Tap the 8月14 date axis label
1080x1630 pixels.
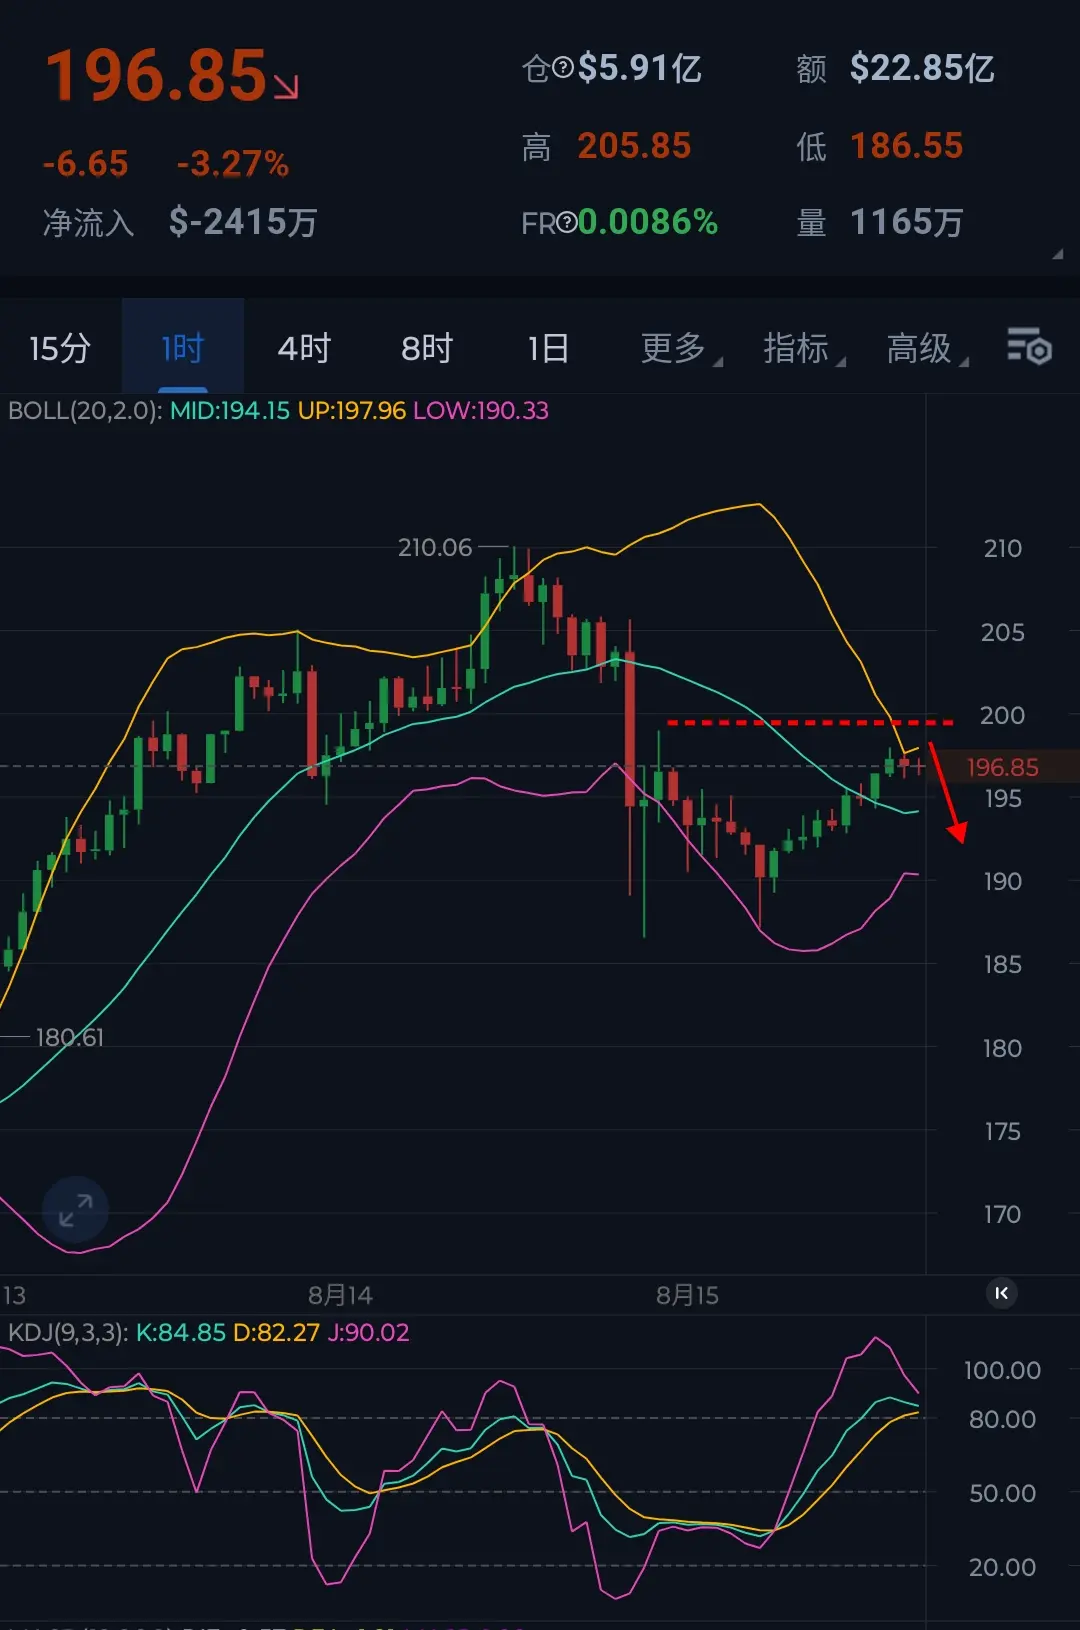point(340,1296)
